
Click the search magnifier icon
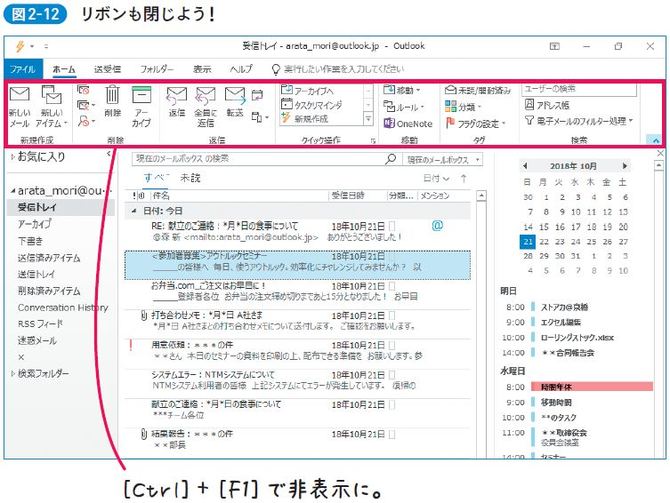coord(390,159)
